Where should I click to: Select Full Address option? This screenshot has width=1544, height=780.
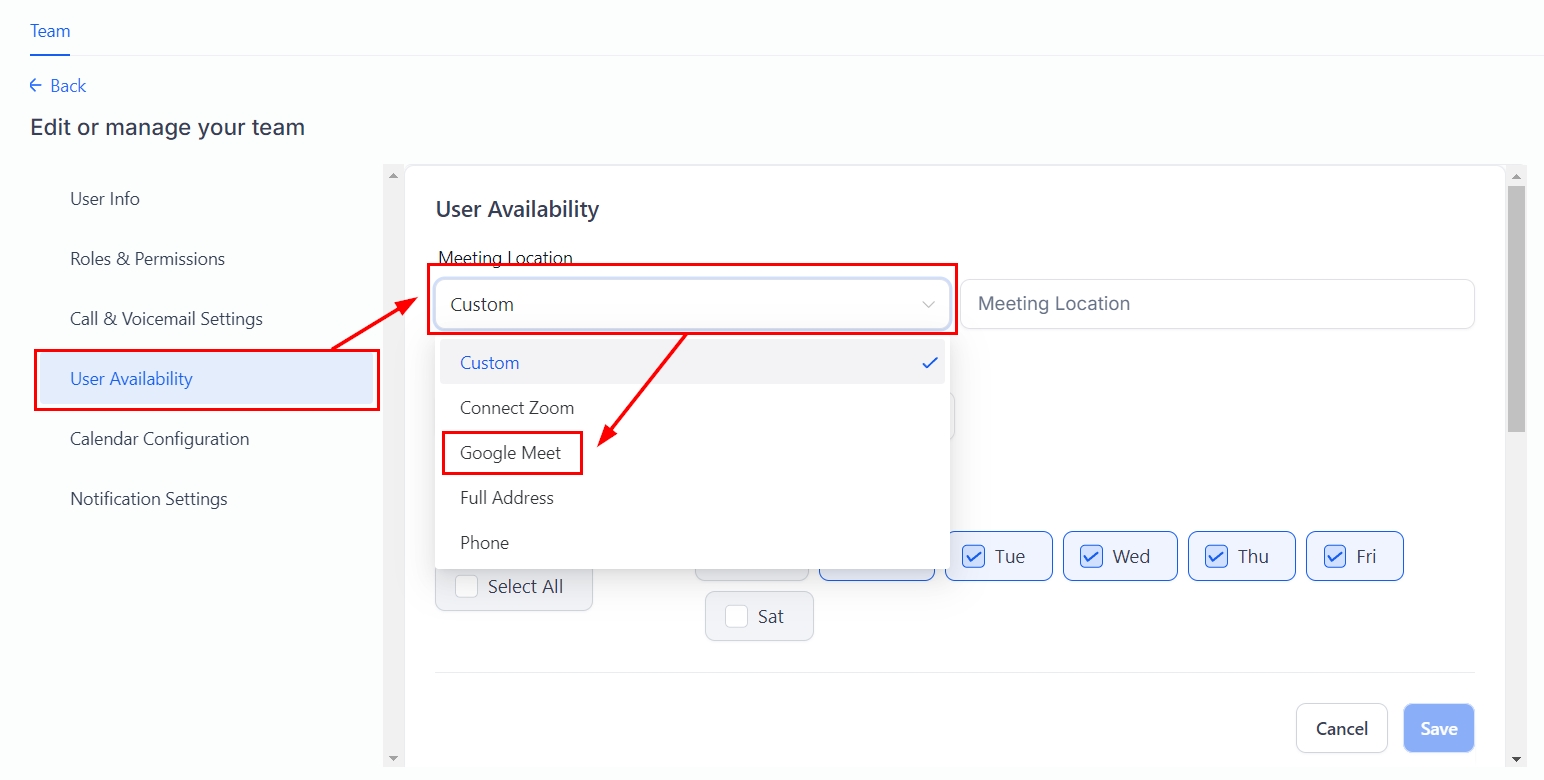coord(507,498)
